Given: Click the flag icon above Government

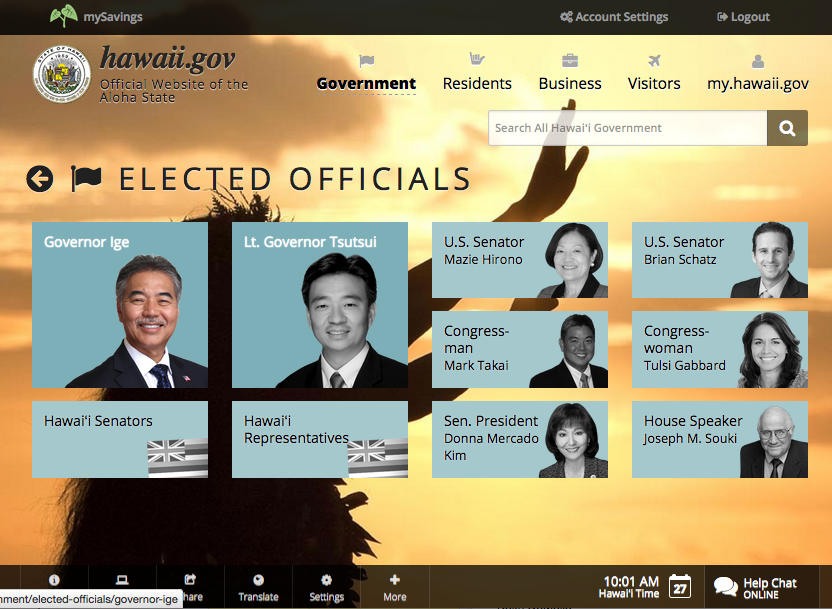Looking at the screenshot, I should [x=366, y=61].
